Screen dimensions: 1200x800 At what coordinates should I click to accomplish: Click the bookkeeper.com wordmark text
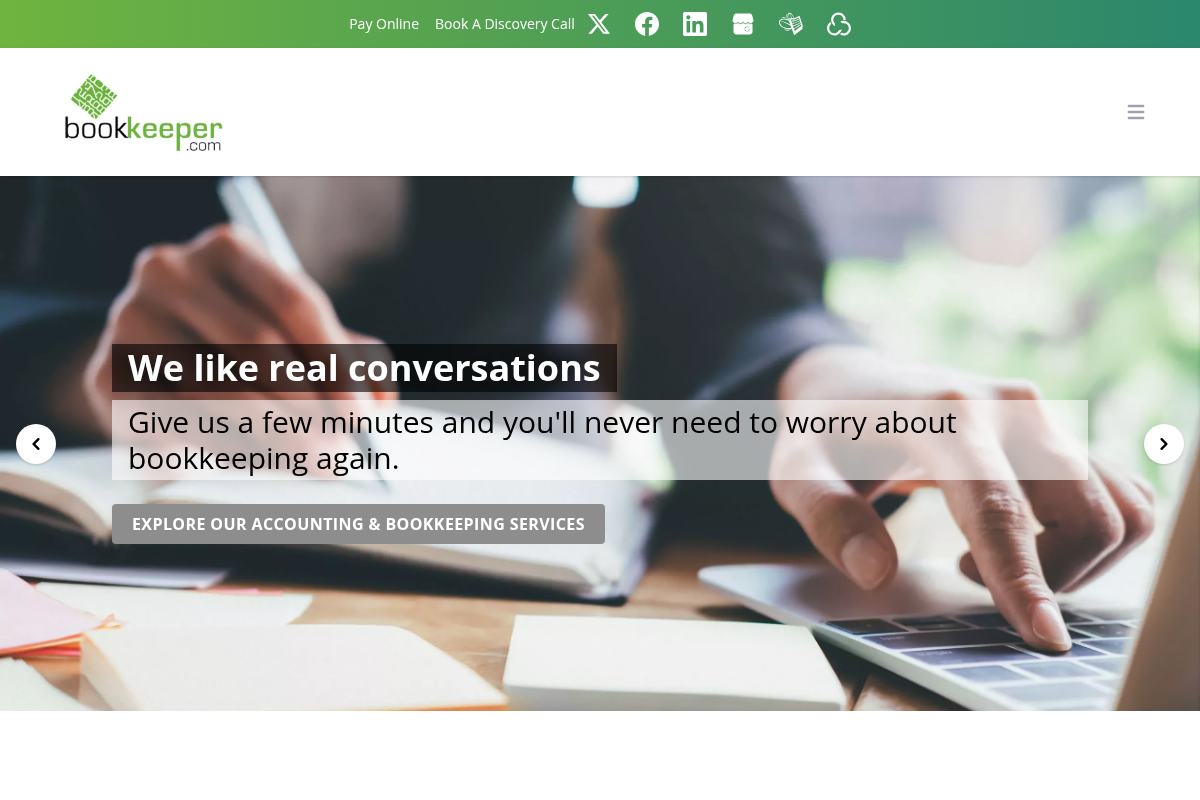(143, 129)
